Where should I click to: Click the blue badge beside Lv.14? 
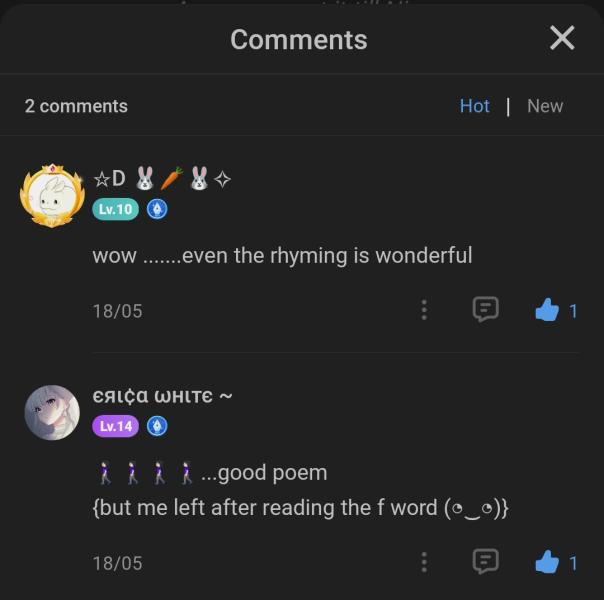pos(157,426)
